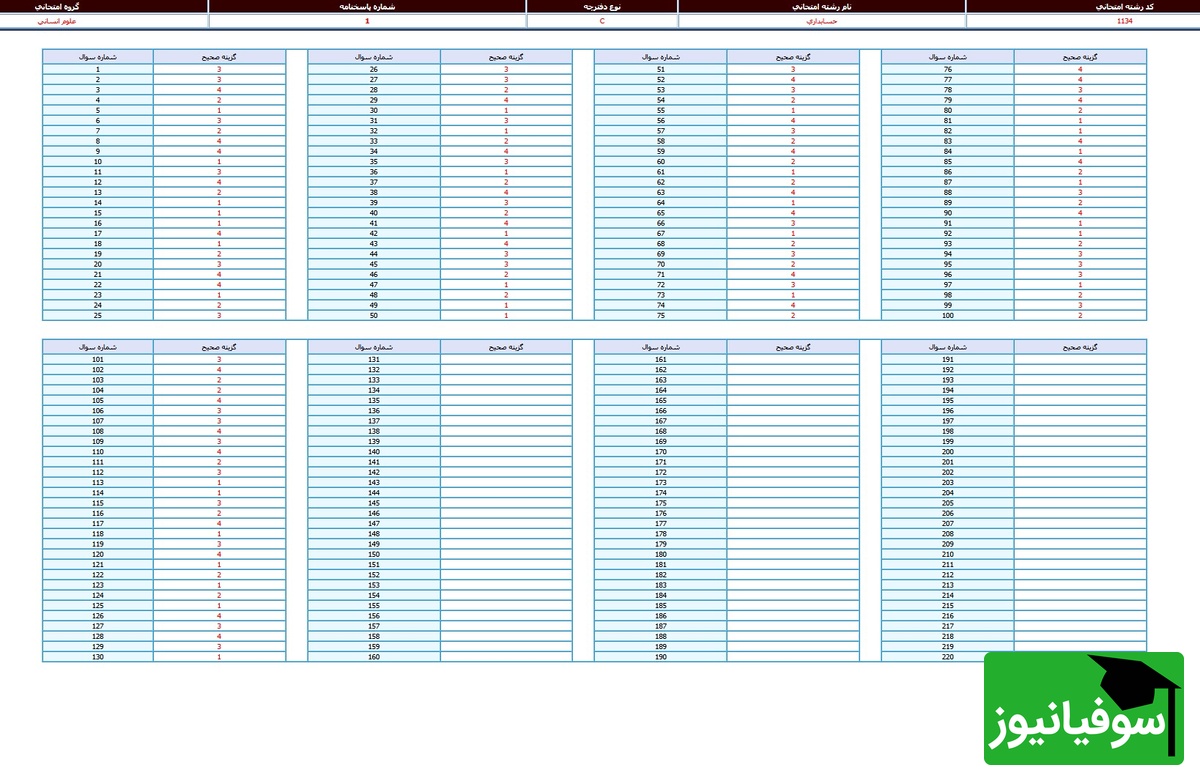1200x781 pixels.
Task: Click the گروه امتحانی header cell
Action: coord(104,6)
